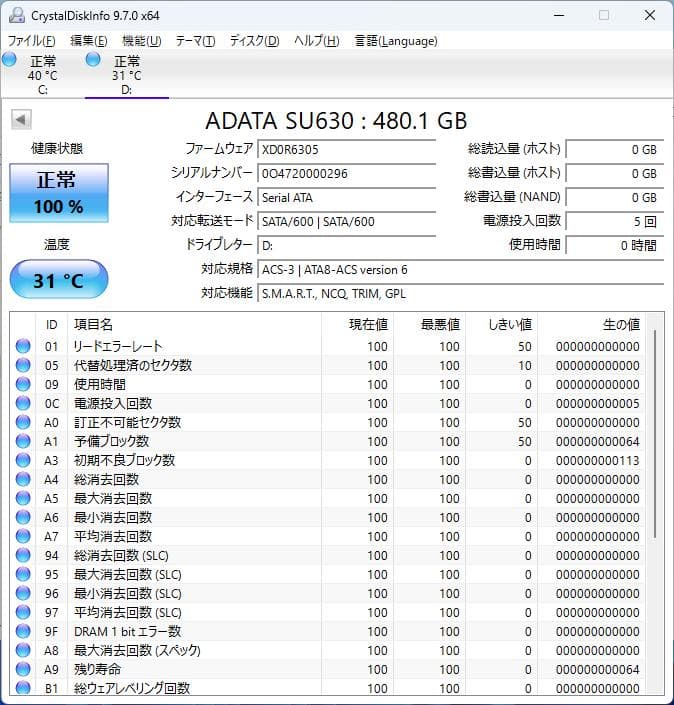Screen dimensions: 674x705
Task: Select the row name 残り寿命
Action: coord(97,669)
